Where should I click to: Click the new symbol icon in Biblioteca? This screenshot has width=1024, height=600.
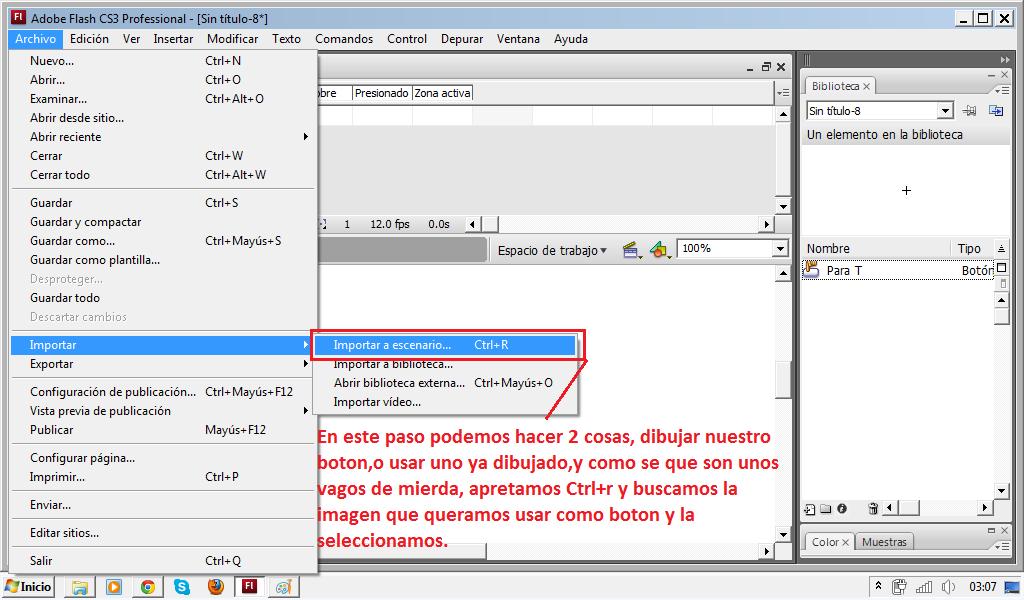tap(810, 509)
